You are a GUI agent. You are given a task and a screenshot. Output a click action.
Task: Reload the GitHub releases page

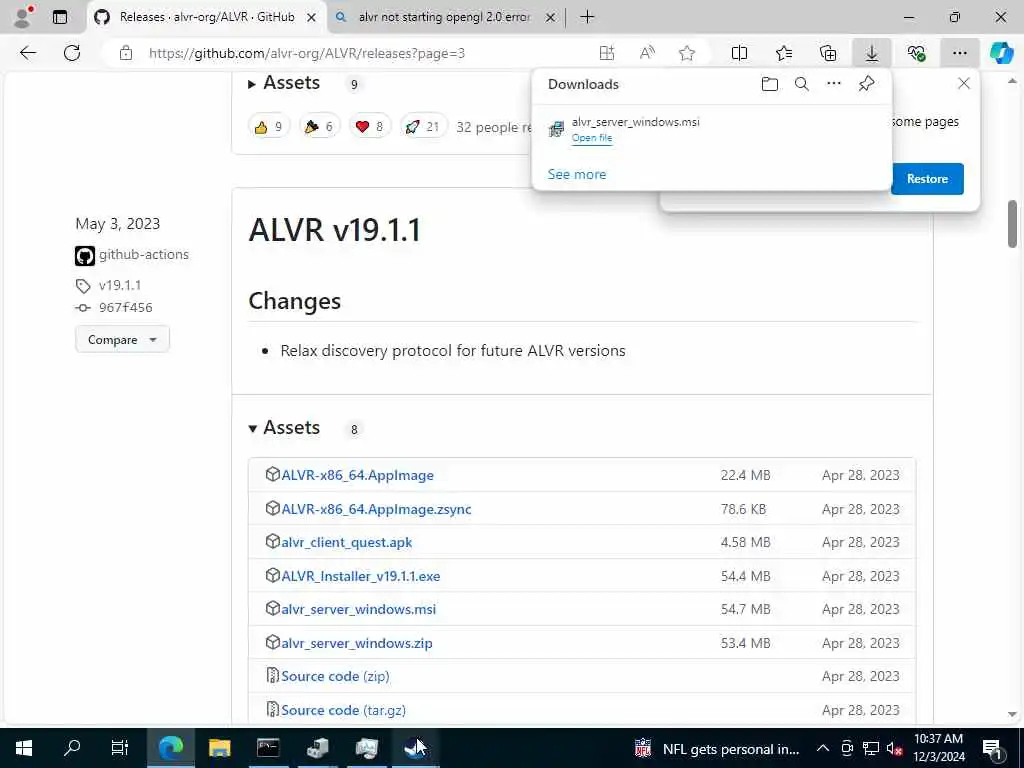point(72,54)
